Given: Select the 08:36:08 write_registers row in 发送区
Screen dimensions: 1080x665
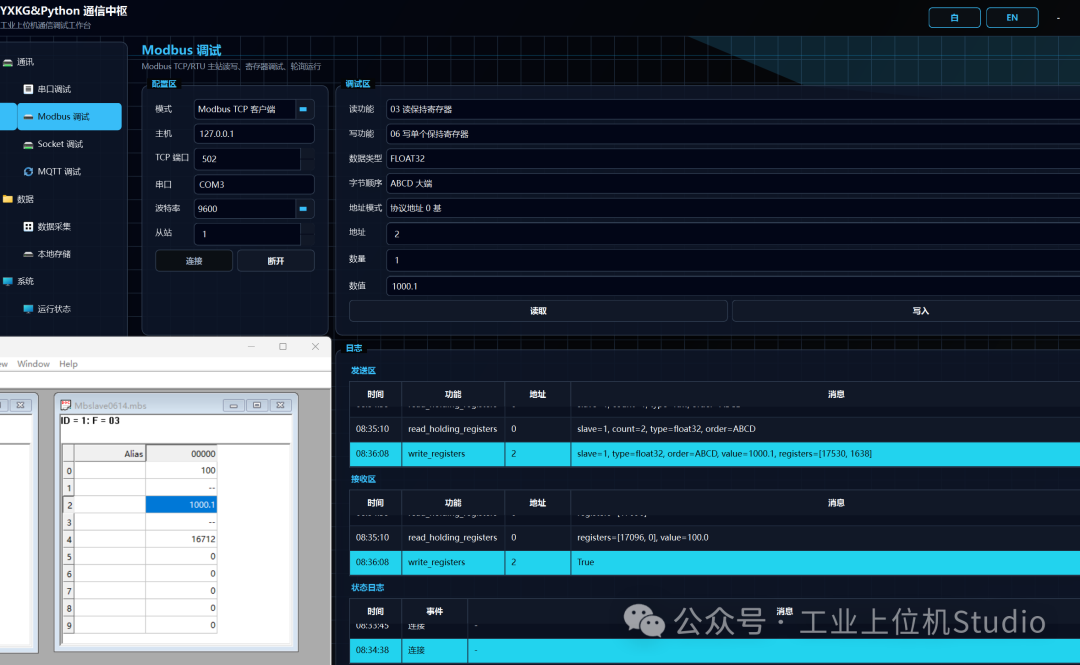Looking at the screenshot, I should [714, 453].
